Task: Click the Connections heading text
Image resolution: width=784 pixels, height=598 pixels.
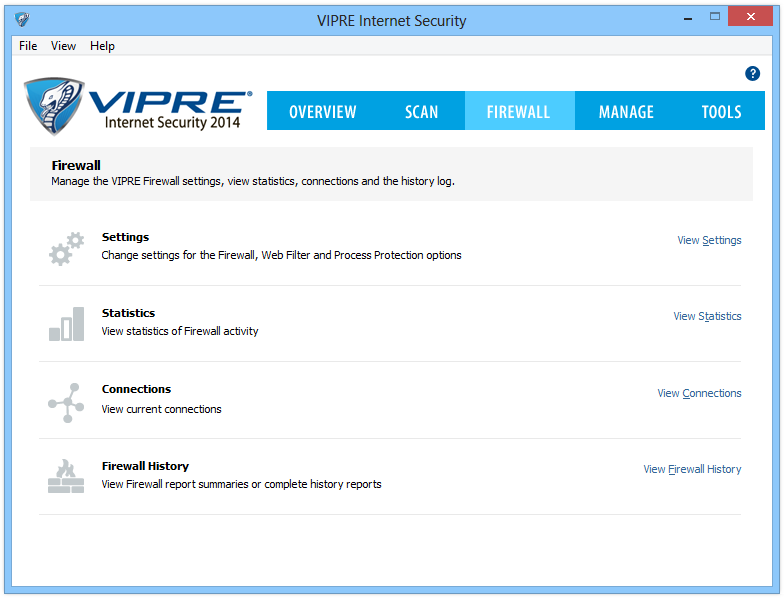Action: (136, 389)
